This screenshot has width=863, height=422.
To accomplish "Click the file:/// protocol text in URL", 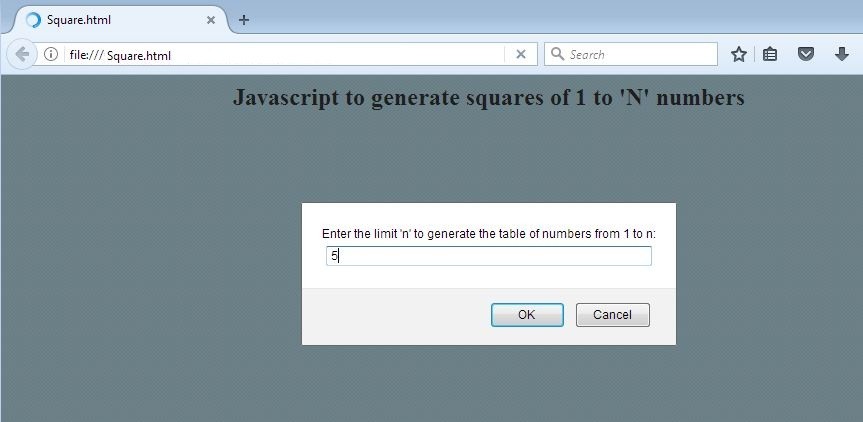I will coord(86,56).
